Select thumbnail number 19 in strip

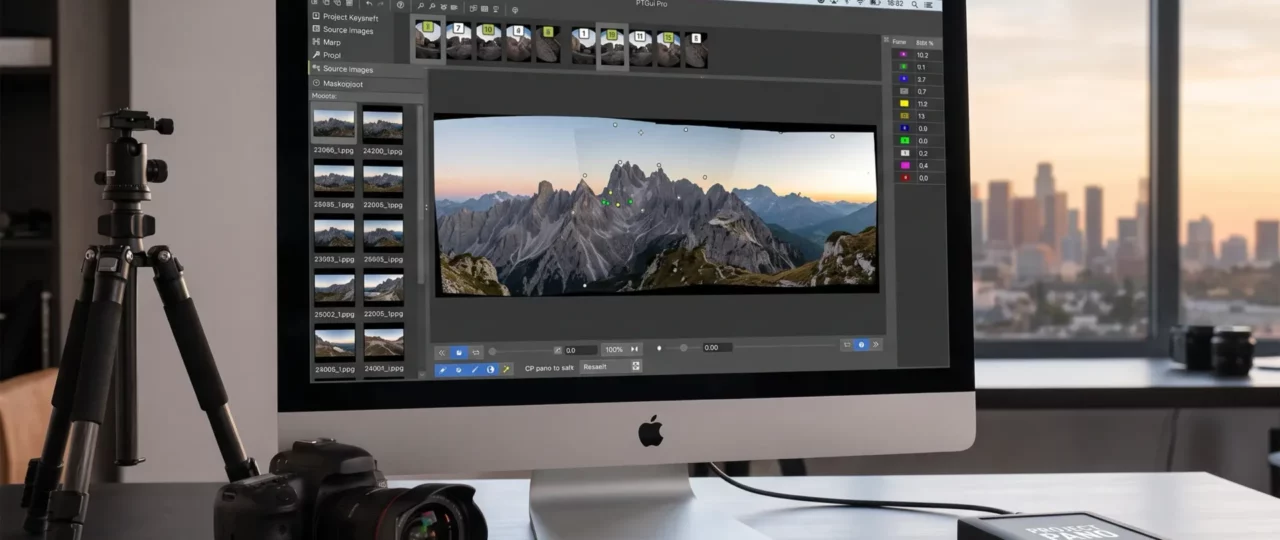tap(612, 46)
